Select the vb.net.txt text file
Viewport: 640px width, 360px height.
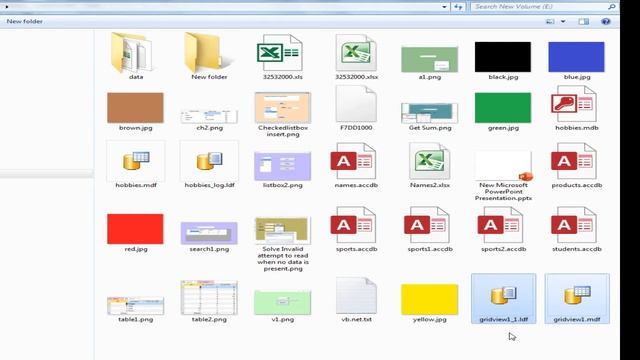pyautogui.click(x=356, y=296)
